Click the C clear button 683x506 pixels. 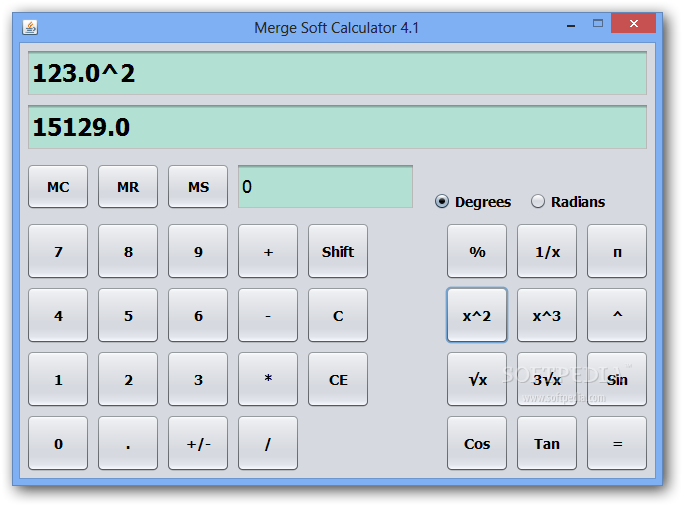(338, 315)
